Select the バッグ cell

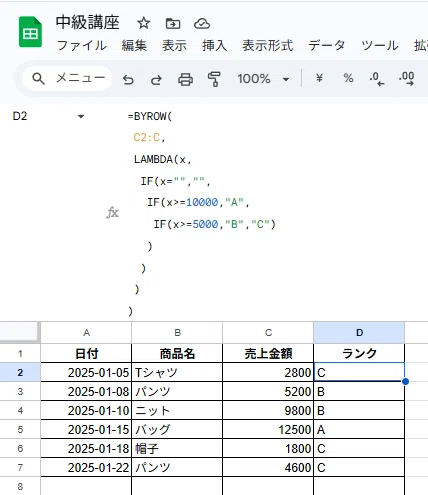177,429
